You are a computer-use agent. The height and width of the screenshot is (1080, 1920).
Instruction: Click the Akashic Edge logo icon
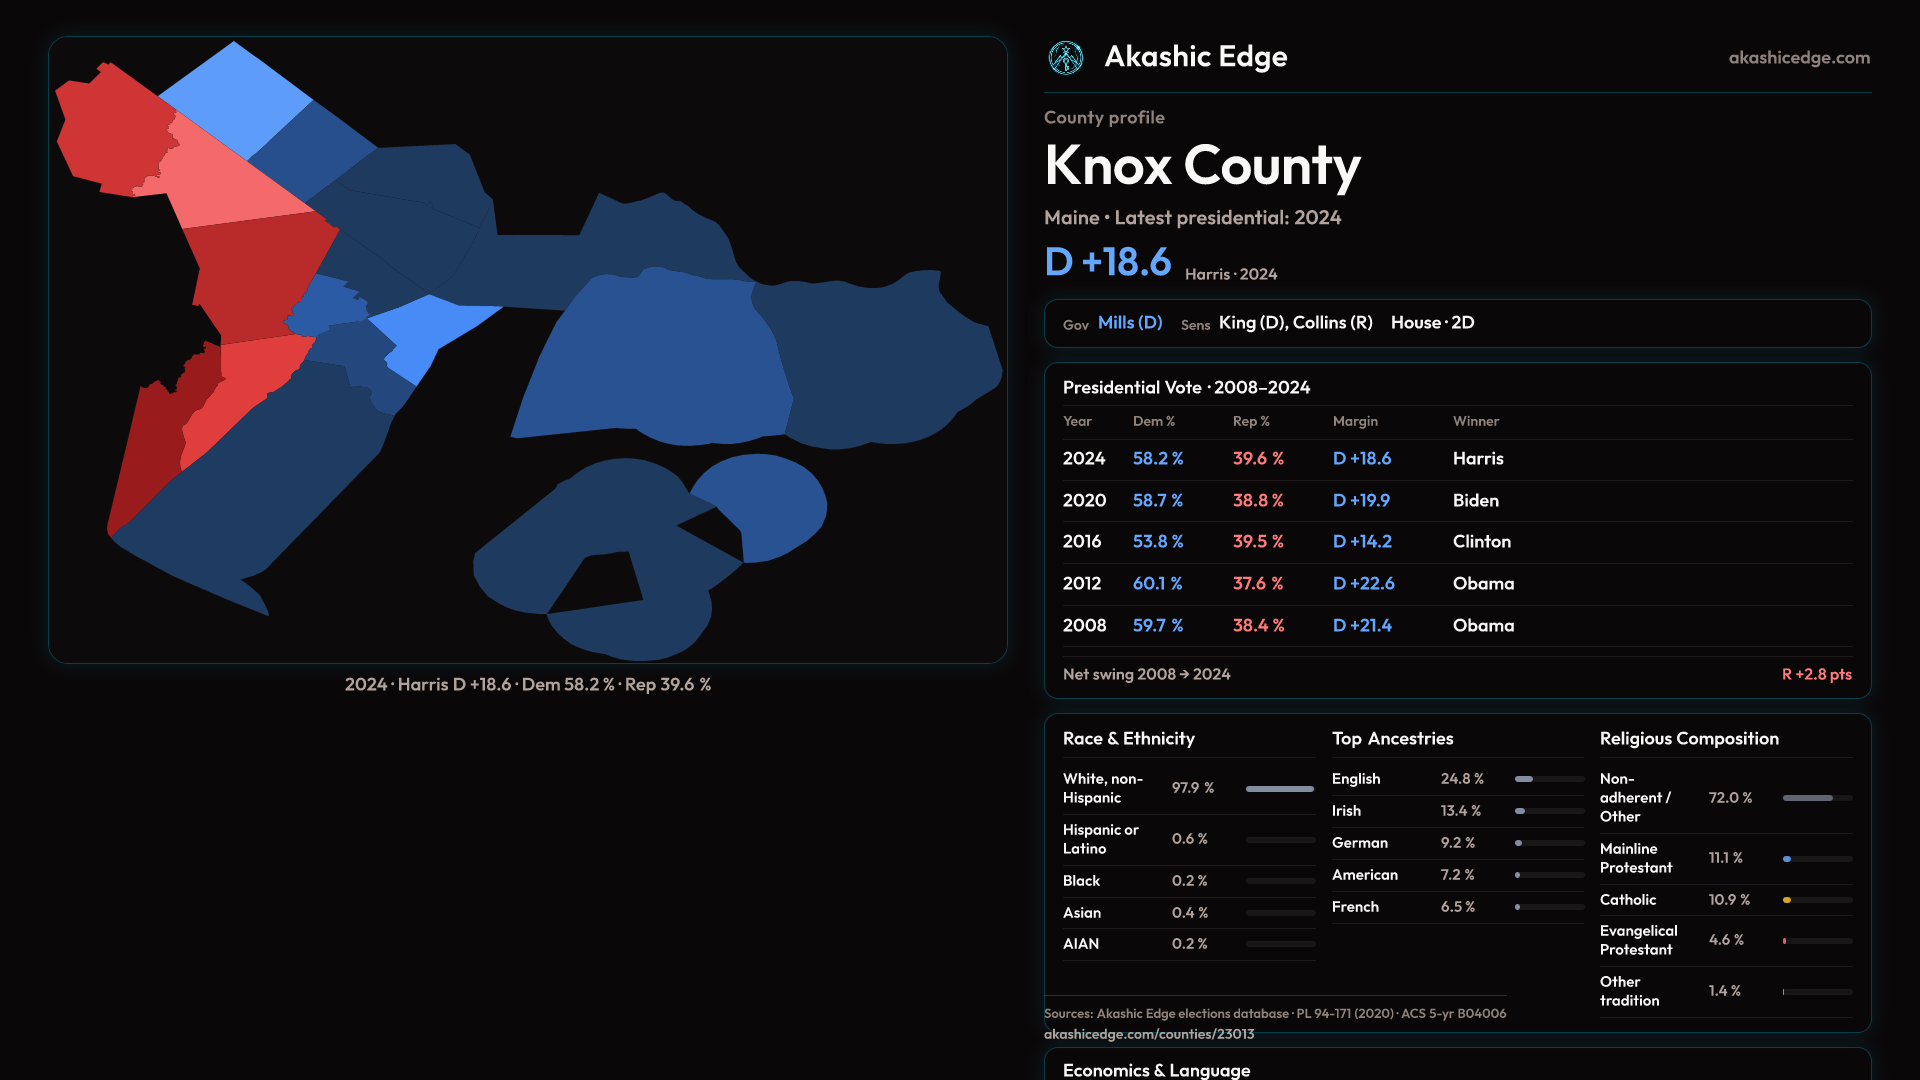click(1065, 58)
